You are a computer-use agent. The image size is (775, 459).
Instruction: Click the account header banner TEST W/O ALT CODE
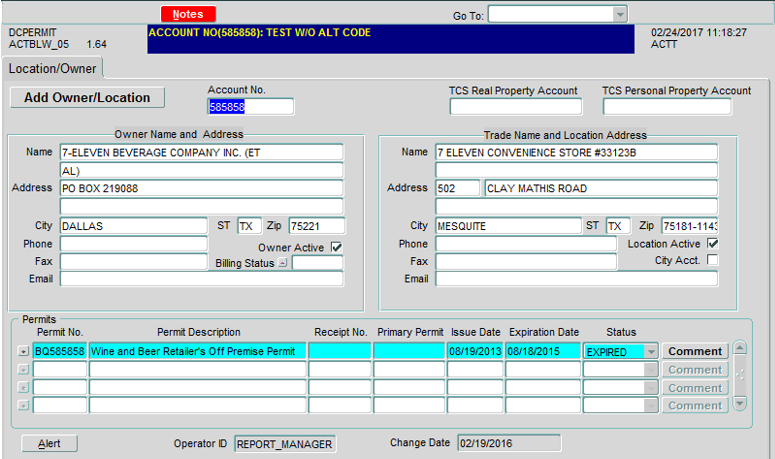(x=390, y=39)
